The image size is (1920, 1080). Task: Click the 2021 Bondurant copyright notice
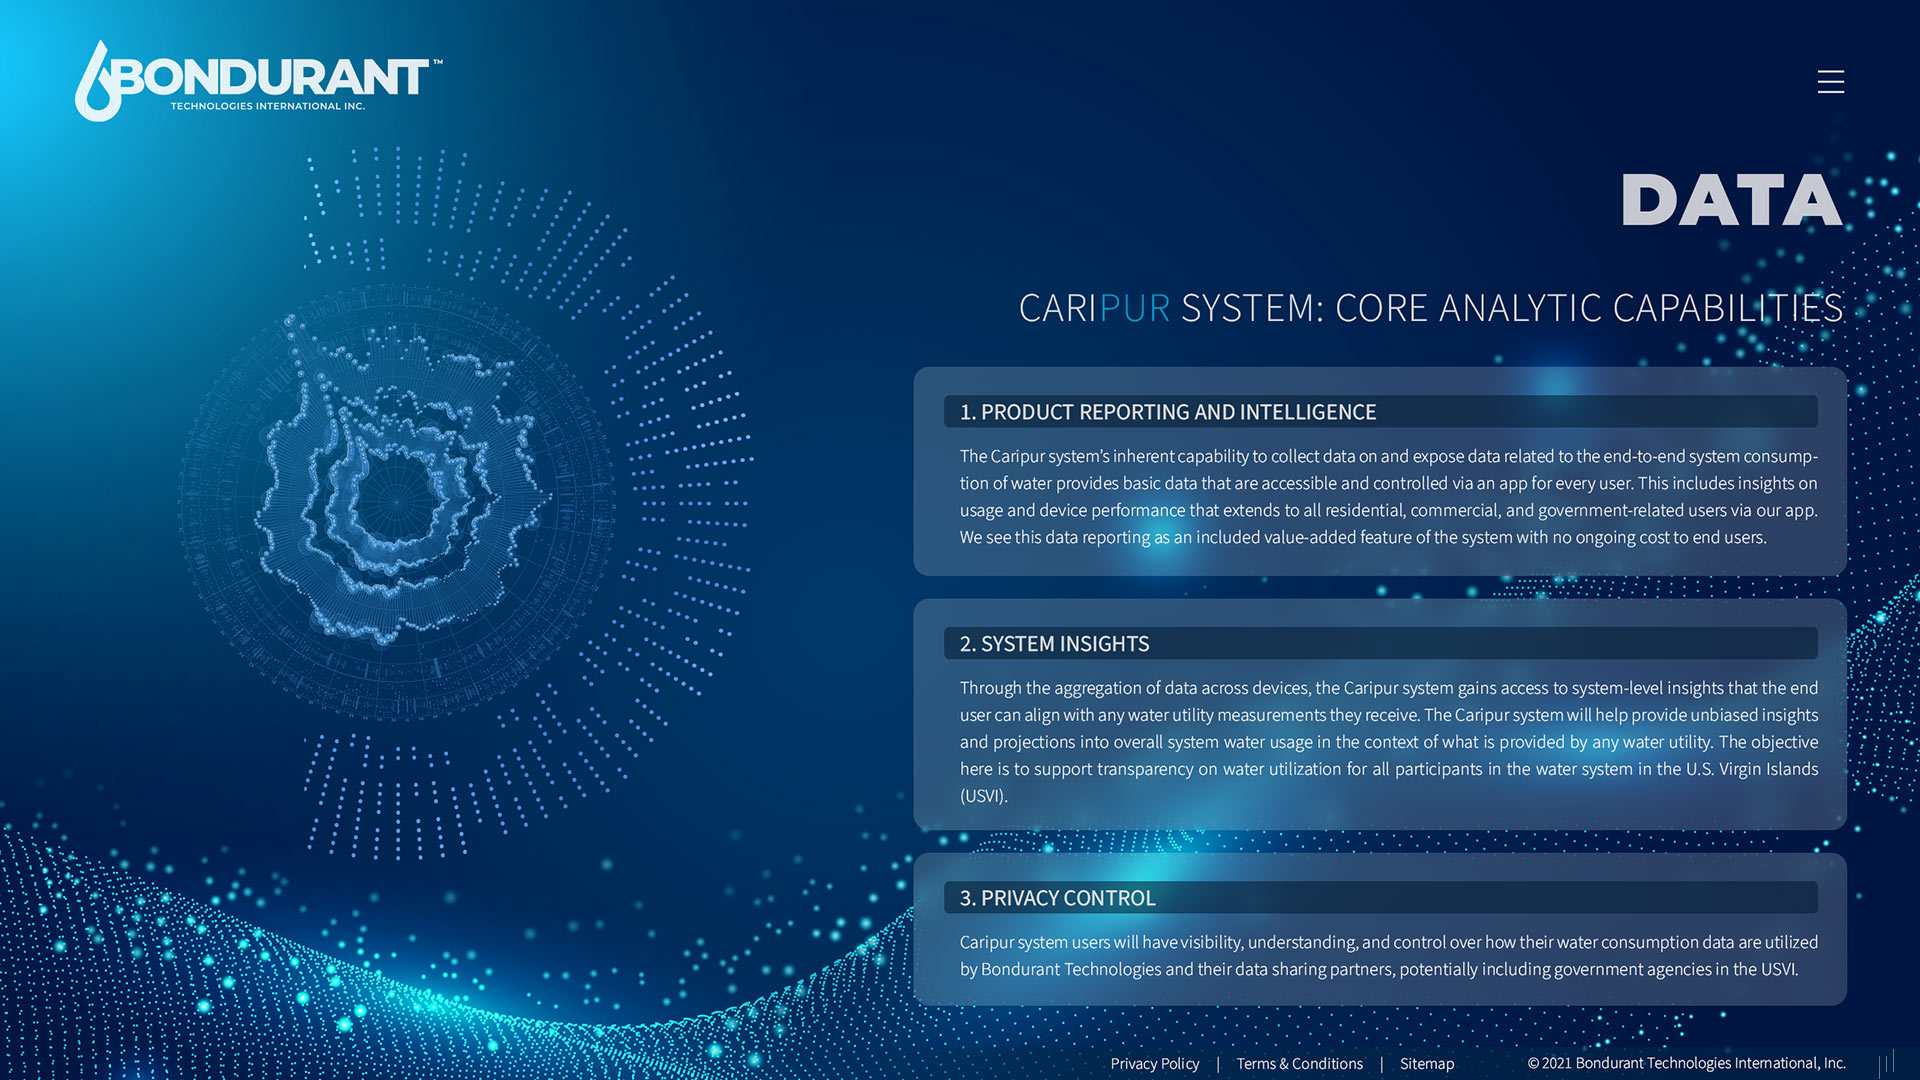click(1686, 1063)
